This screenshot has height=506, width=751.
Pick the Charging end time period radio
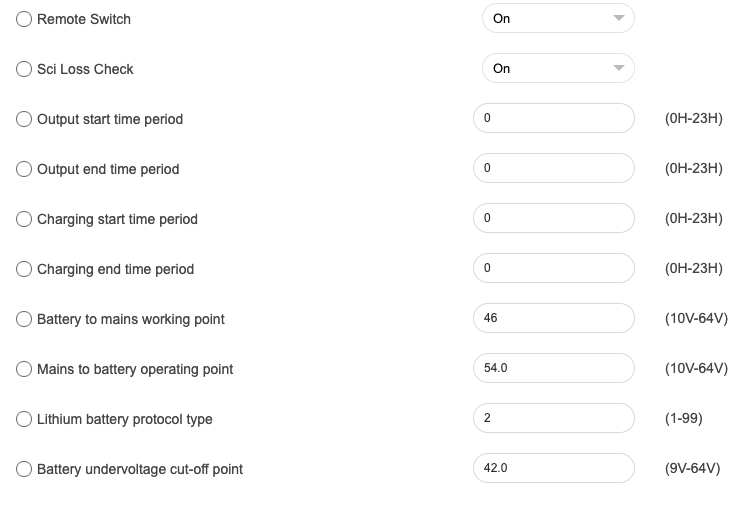[24, 269]
